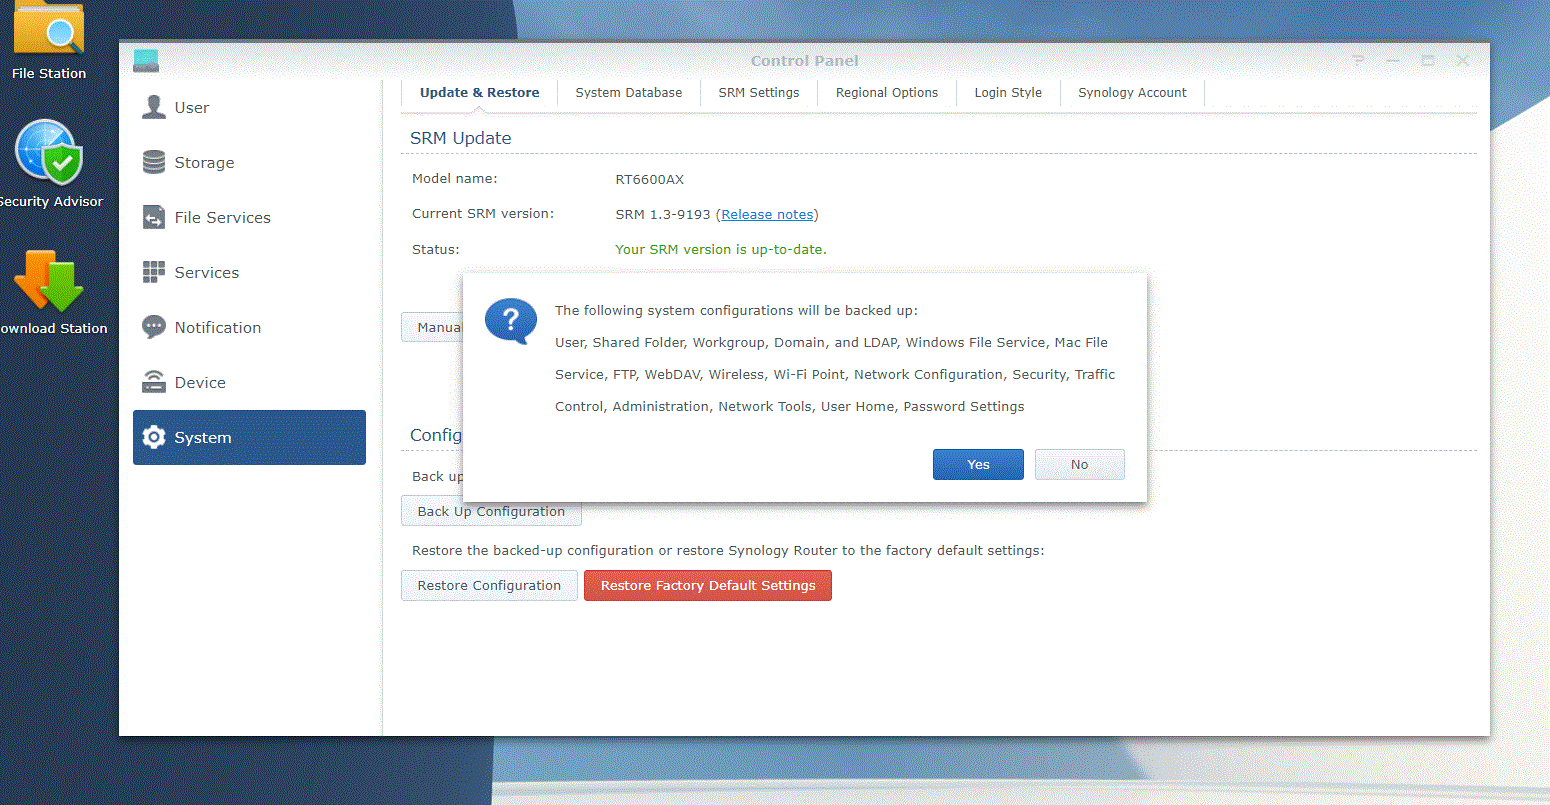The width and height of the screenshot is (1550, 805).
Task: Switch to the SRM Settings tab
Action: click(x=759, y=93)
